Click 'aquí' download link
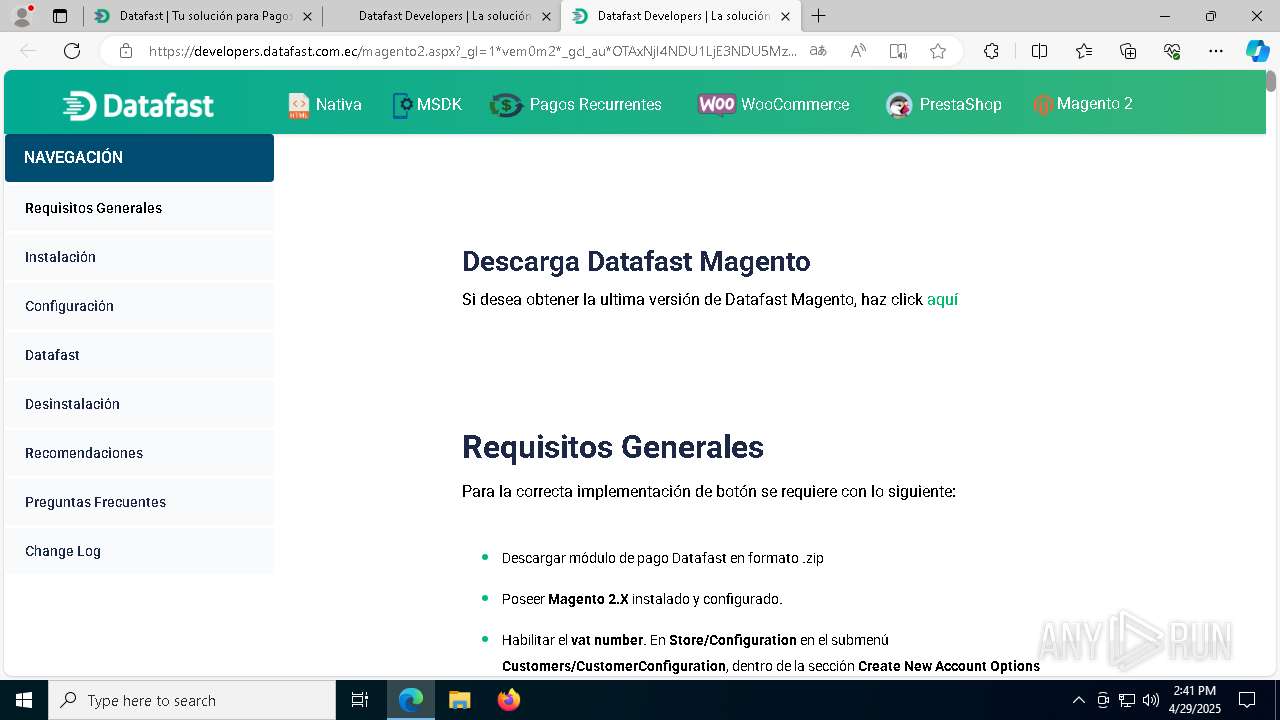 [942, 299]
